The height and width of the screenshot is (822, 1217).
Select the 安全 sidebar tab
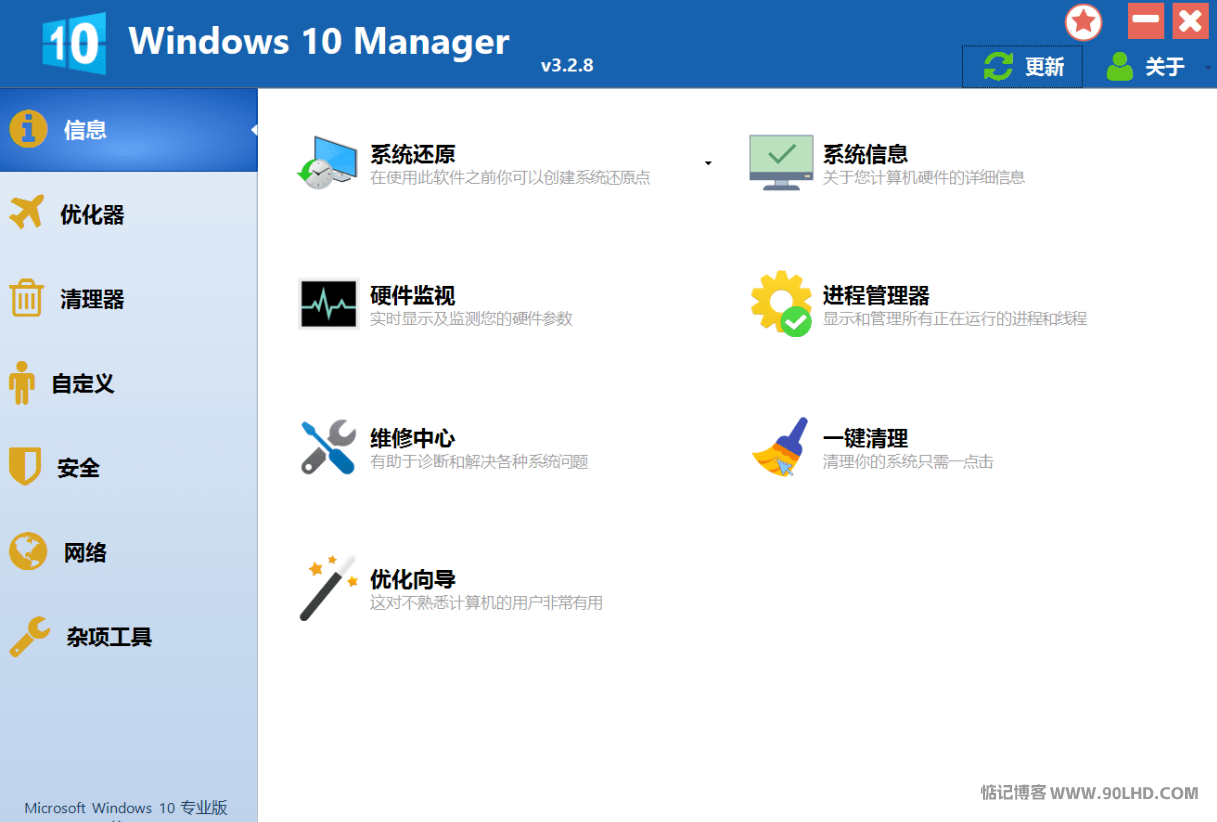coord(128,467)
